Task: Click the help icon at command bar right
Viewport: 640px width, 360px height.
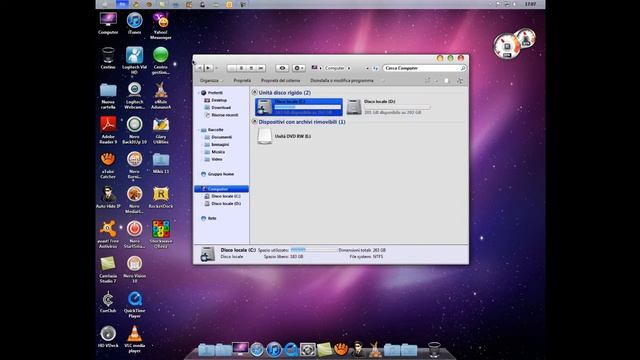Action: (x=460, y=81)
